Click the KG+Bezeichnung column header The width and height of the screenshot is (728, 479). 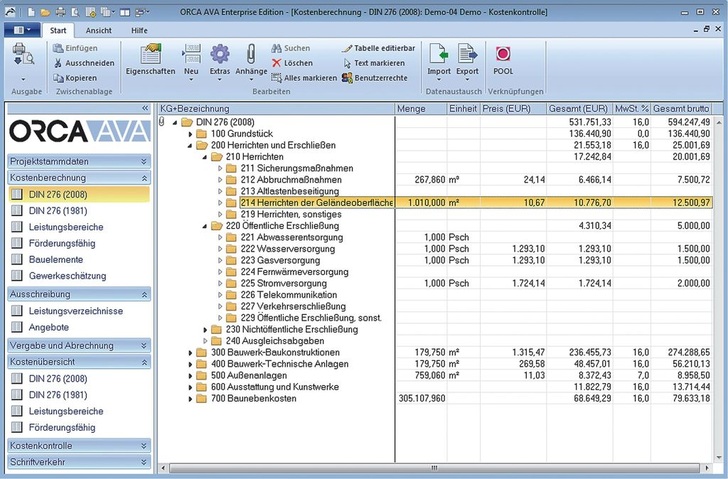point(276,109)
